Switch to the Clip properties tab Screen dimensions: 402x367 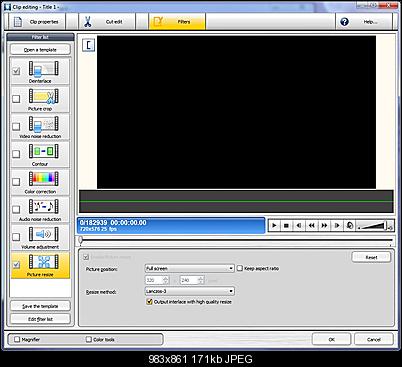click(37, 22)
